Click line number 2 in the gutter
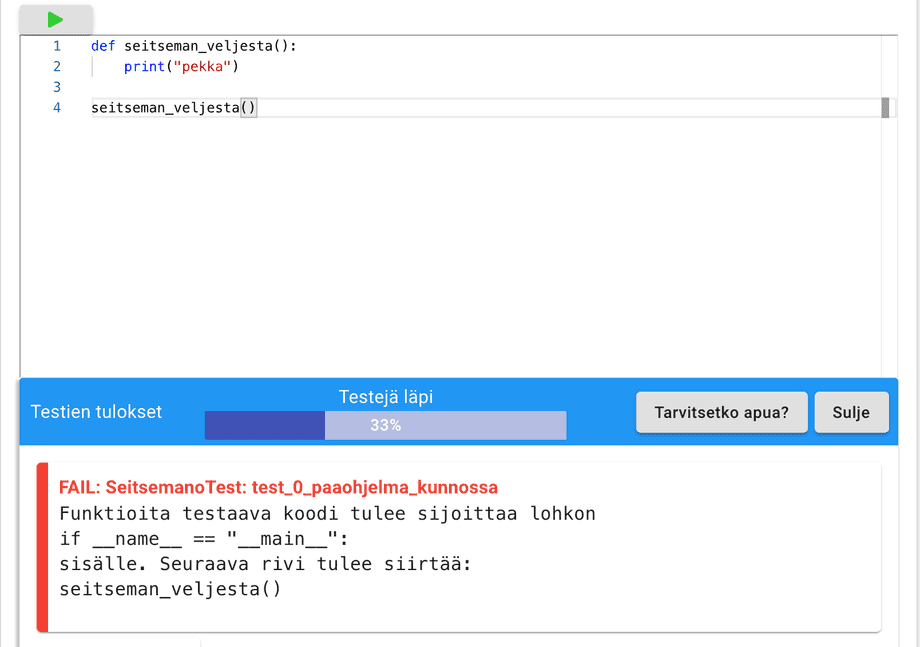 click(x=57, y=67)
